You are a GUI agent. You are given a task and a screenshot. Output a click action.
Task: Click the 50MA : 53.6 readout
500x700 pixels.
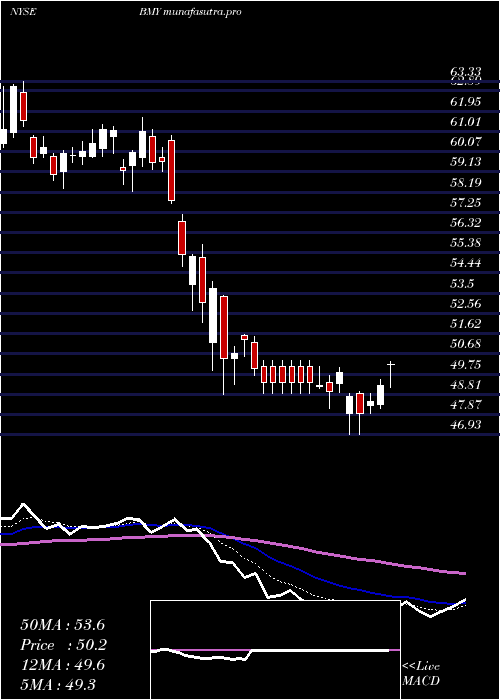click(x=62, y=625)
